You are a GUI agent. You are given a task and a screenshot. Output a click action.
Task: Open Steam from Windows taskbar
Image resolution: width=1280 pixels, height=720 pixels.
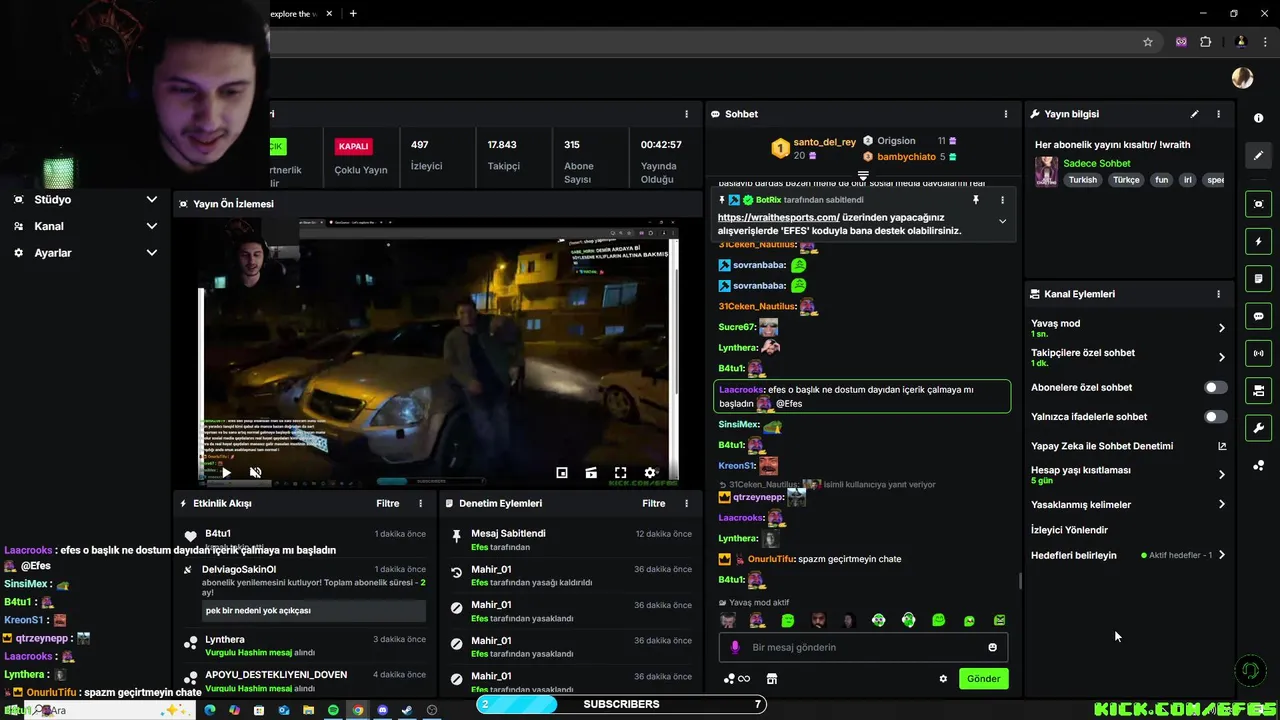[x=407, y=710]
